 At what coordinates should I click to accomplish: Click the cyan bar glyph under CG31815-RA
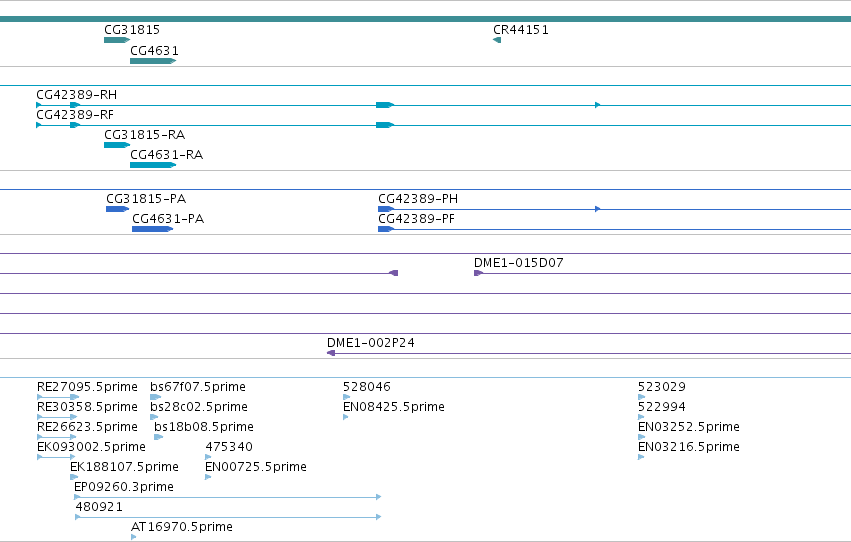click(117, 145)
